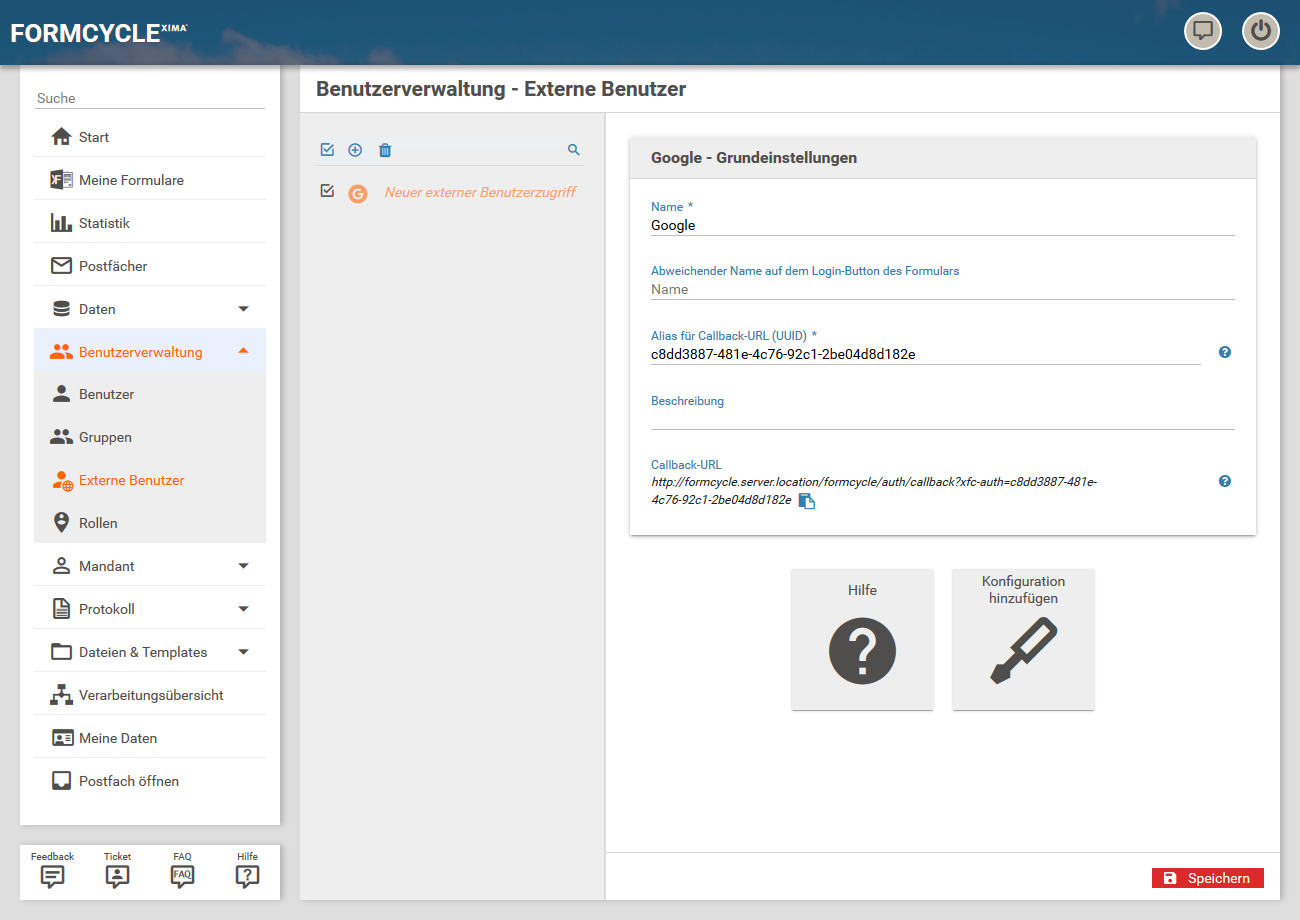Image resolution: width=1300 pixels, height=920 pixels.
Task: Expand the Dateien & Templates menu
Action: click(243, 652)
